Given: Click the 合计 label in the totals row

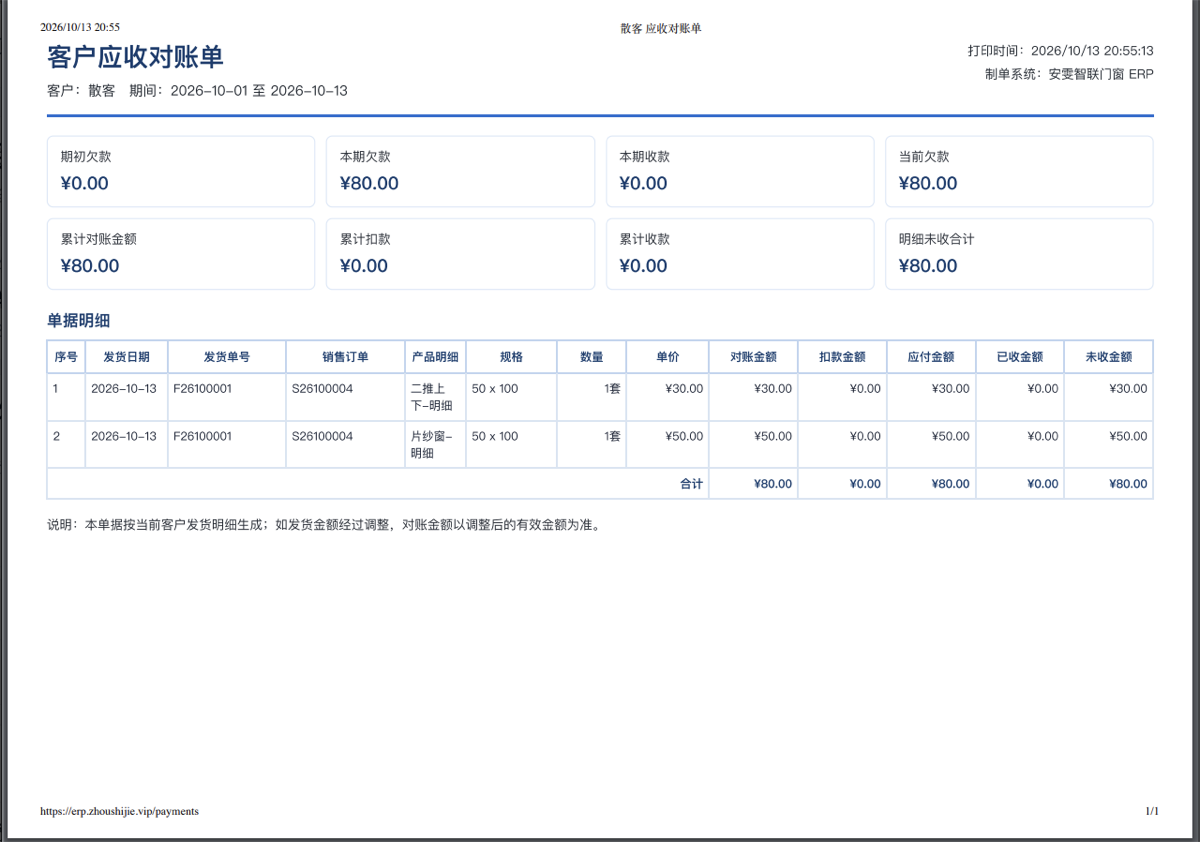Looking at the screenshot, I should (x=692, y=484).
